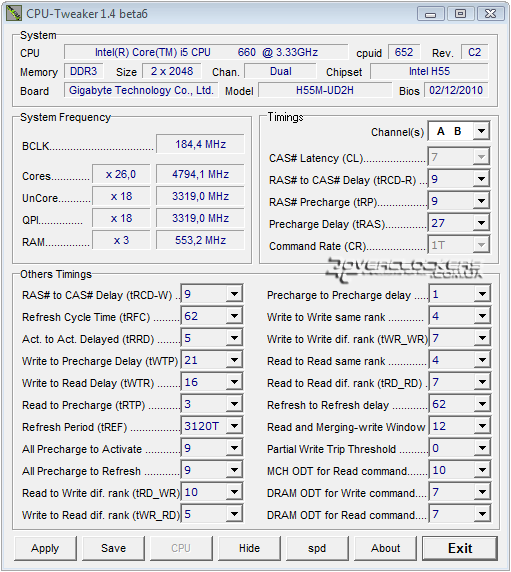This screenshot has width=511, height=572.
Task: Open the Channel(s) A B dropdown
Action: [481, 131]
